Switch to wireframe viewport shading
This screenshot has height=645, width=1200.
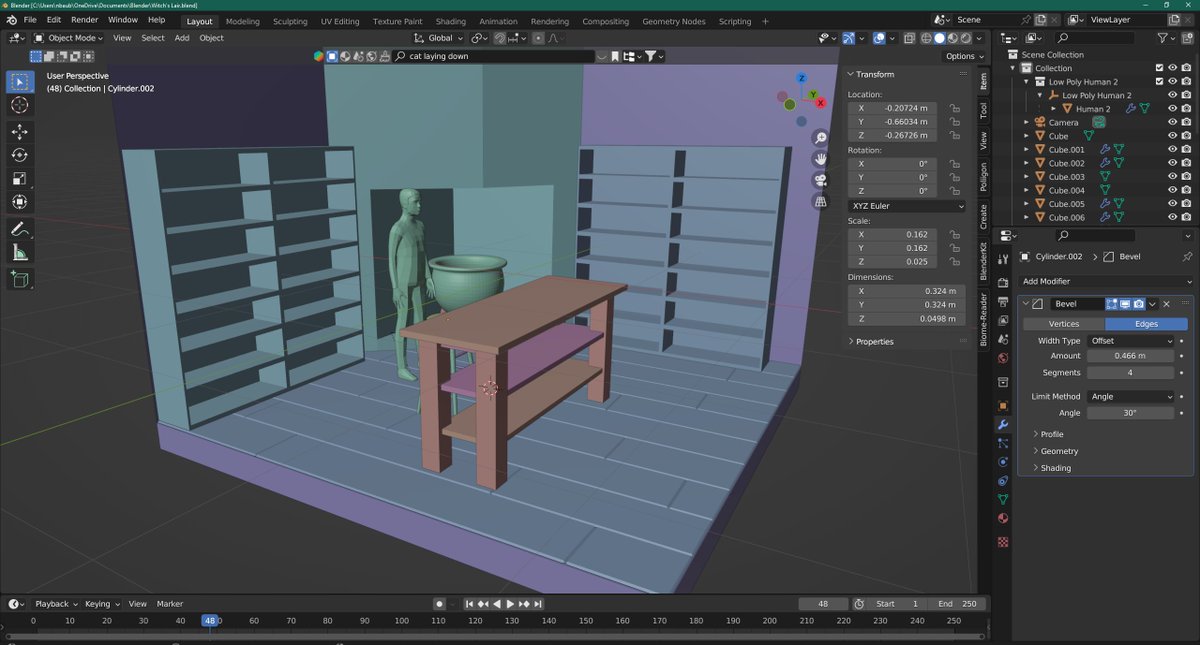pyautogui.click(x=925, y=38)
